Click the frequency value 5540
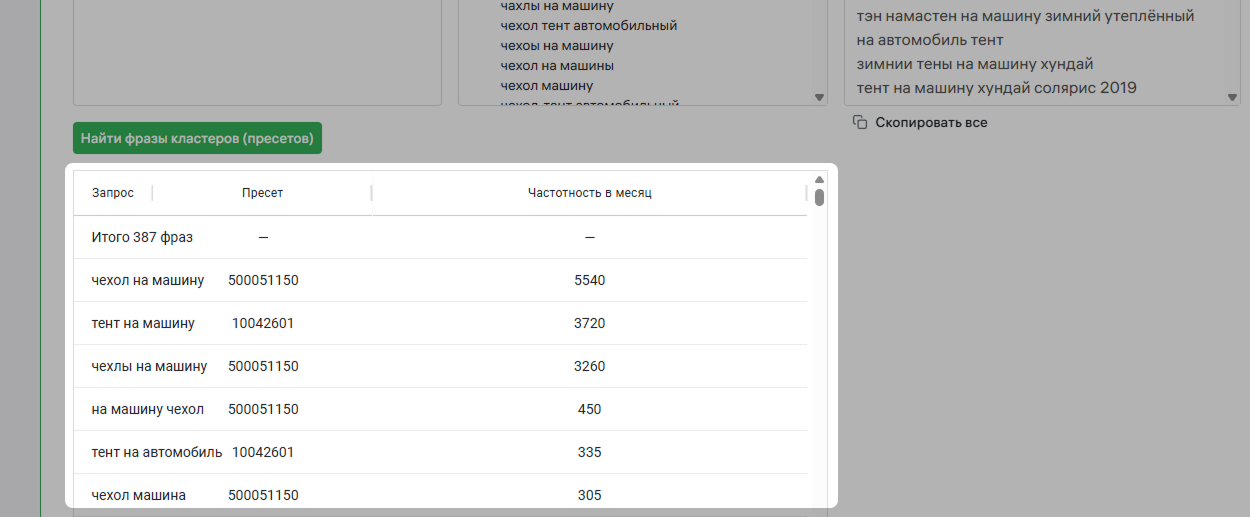The width and height of the screenshot is (1250, 517). tap(590, 281)
